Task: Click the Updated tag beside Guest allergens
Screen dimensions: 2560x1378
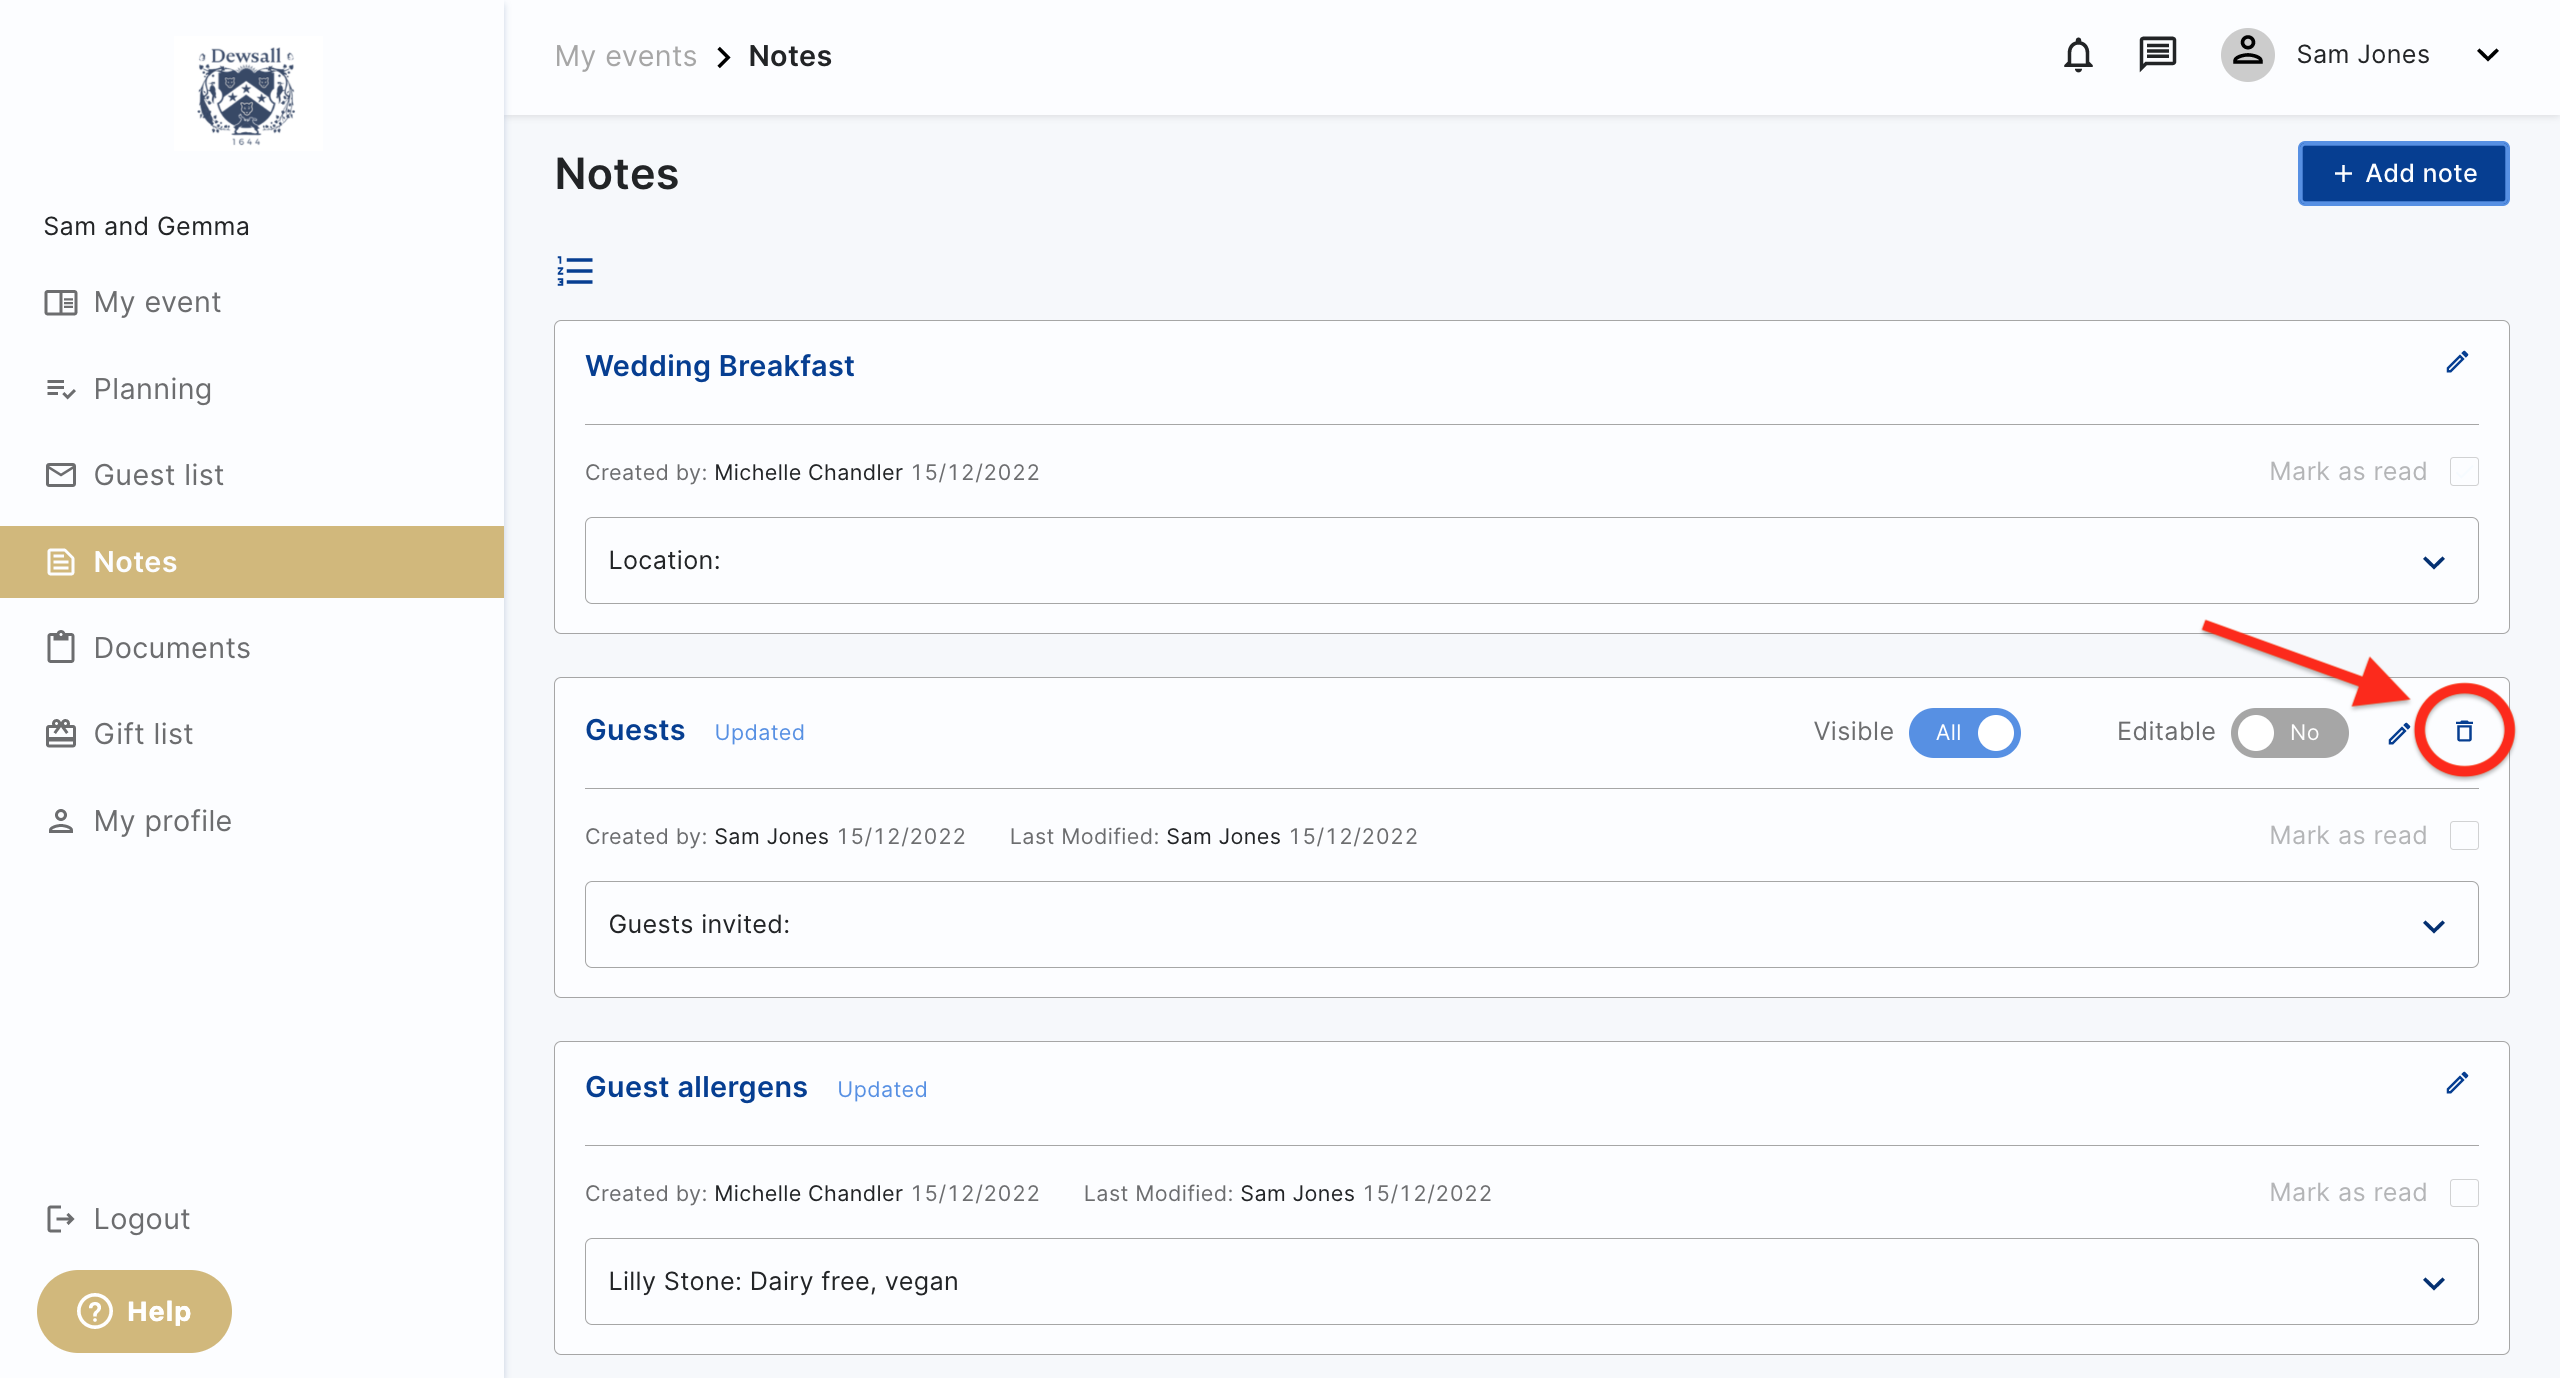Action: [882, 1090]
